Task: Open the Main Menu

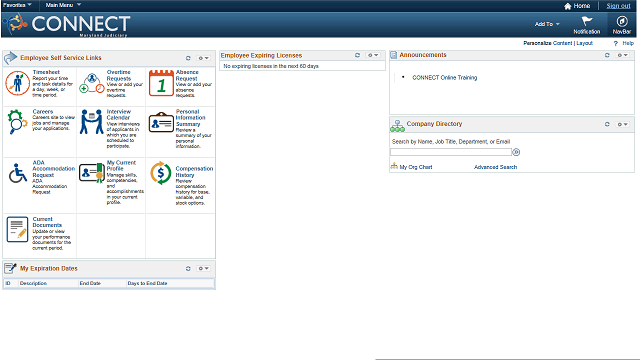Action: (x=63, y=5)
